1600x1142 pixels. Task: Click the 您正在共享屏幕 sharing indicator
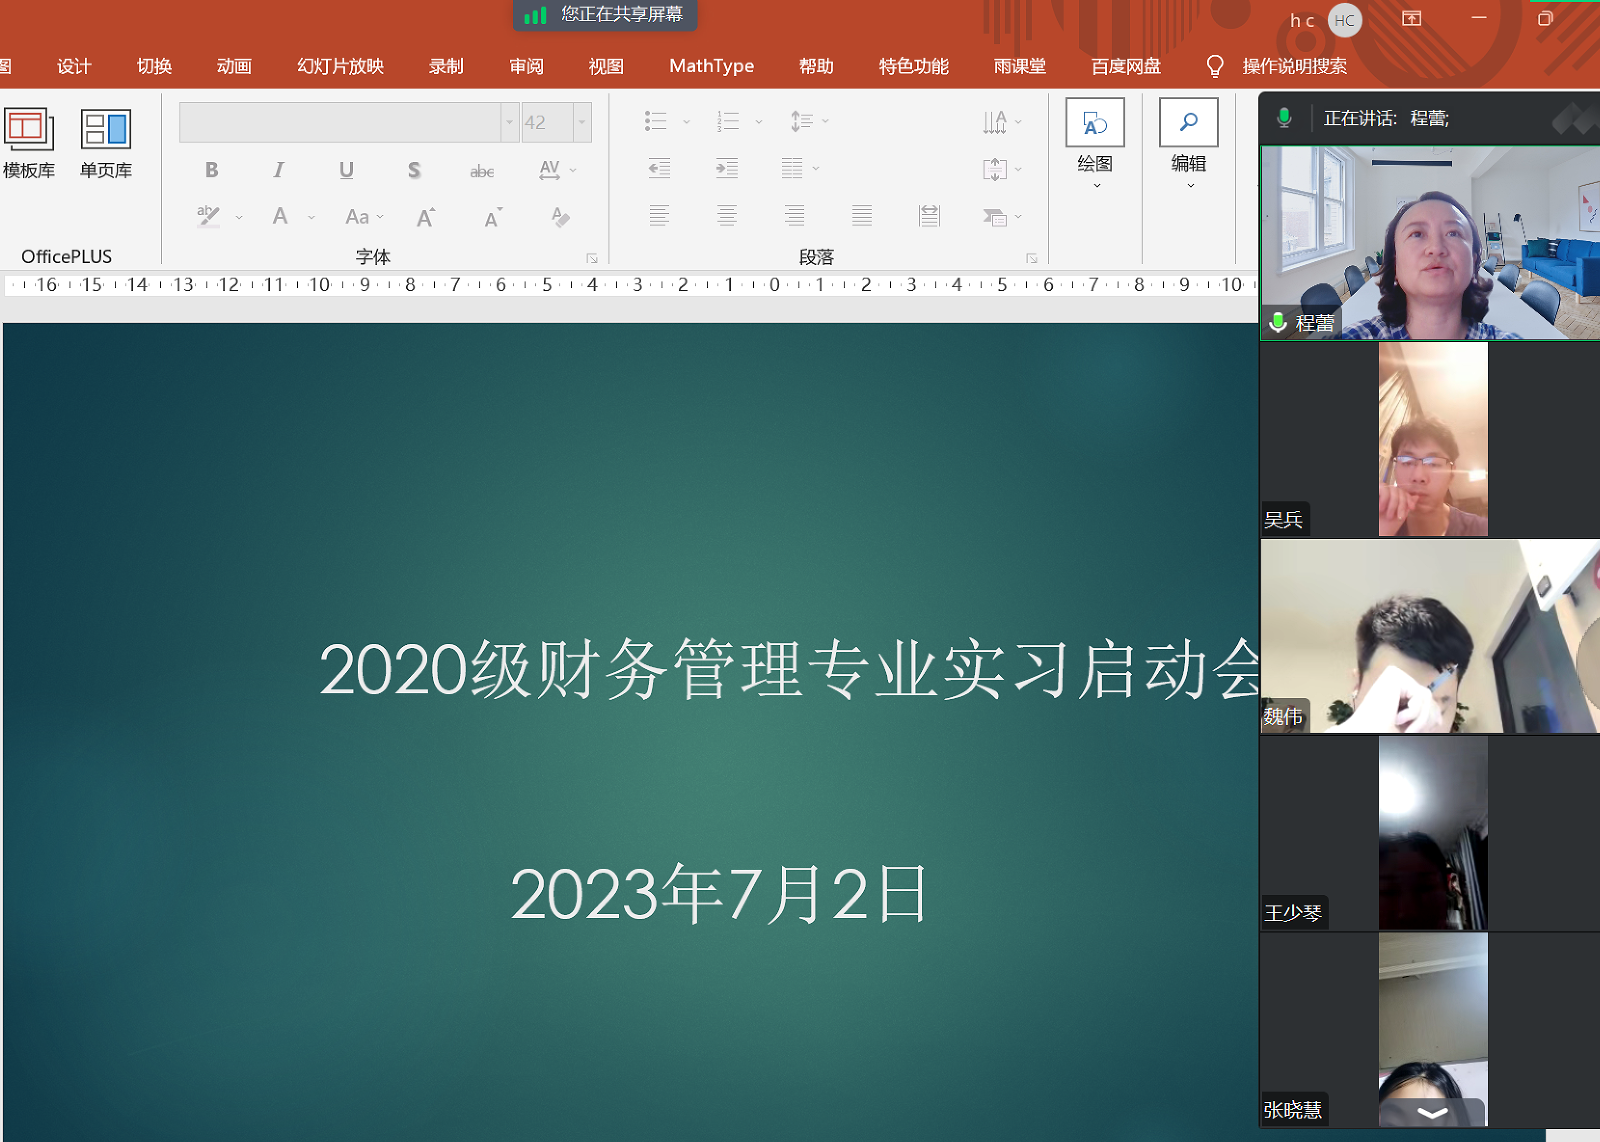click(x=606, y=15)
